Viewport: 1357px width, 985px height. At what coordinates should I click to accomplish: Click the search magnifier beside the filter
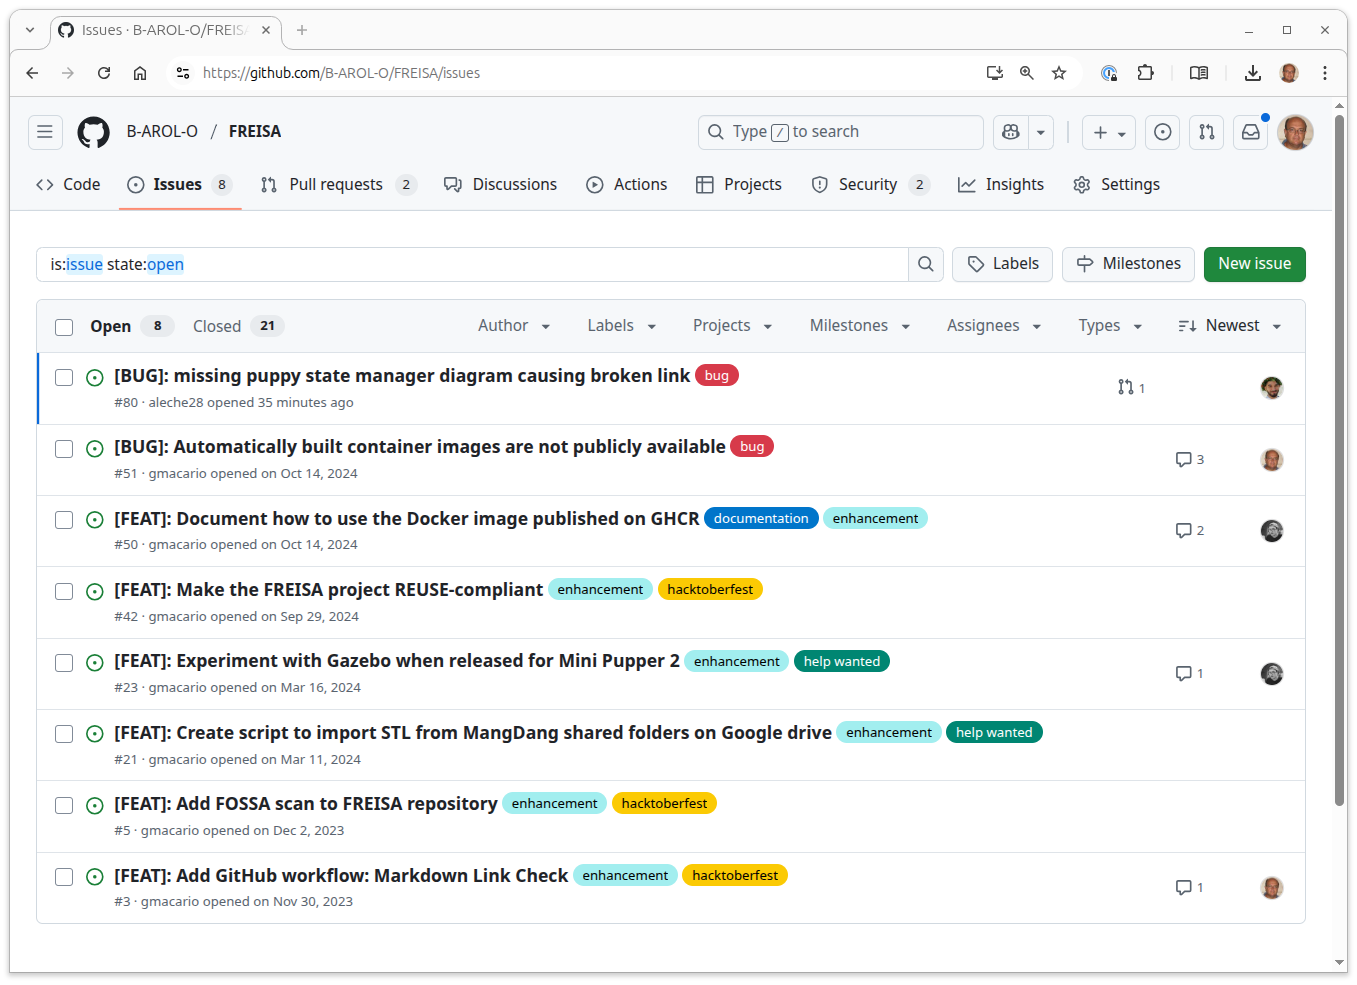click(x=926, y=264)
